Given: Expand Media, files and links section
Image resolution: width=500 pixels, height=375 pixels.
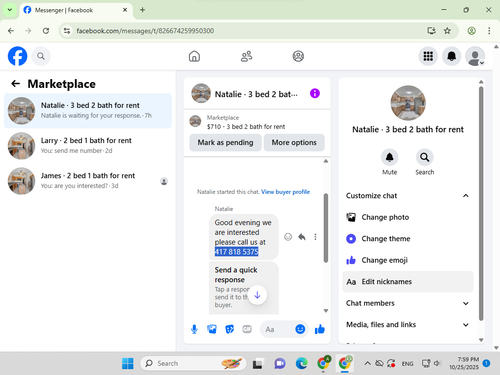Looking at the screenshot, I should (x=408, y=325).
